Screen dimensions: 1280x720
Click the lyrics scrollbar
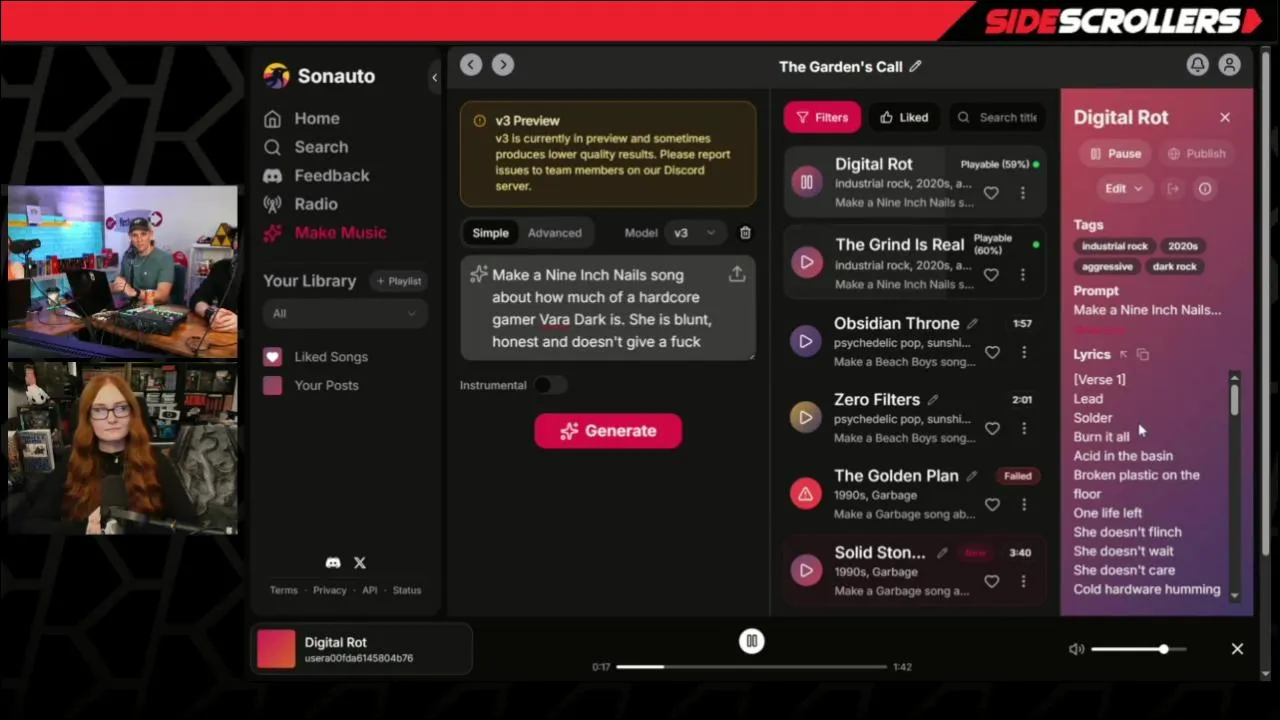(1234, 486)
